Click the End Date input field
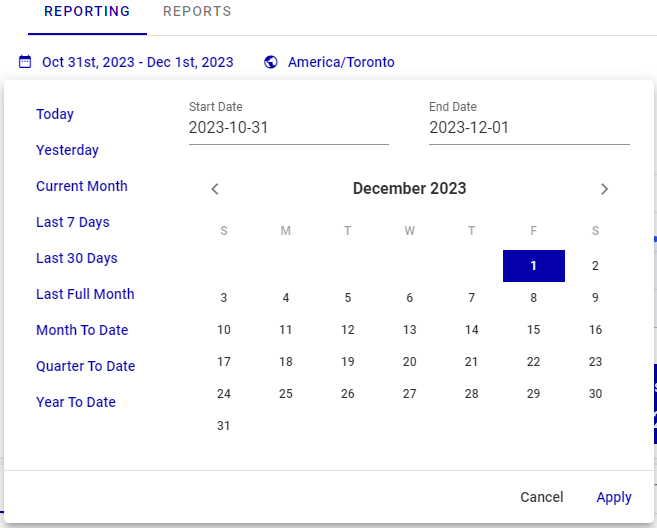Screen dimensions: 657x528 pos(529,128)
